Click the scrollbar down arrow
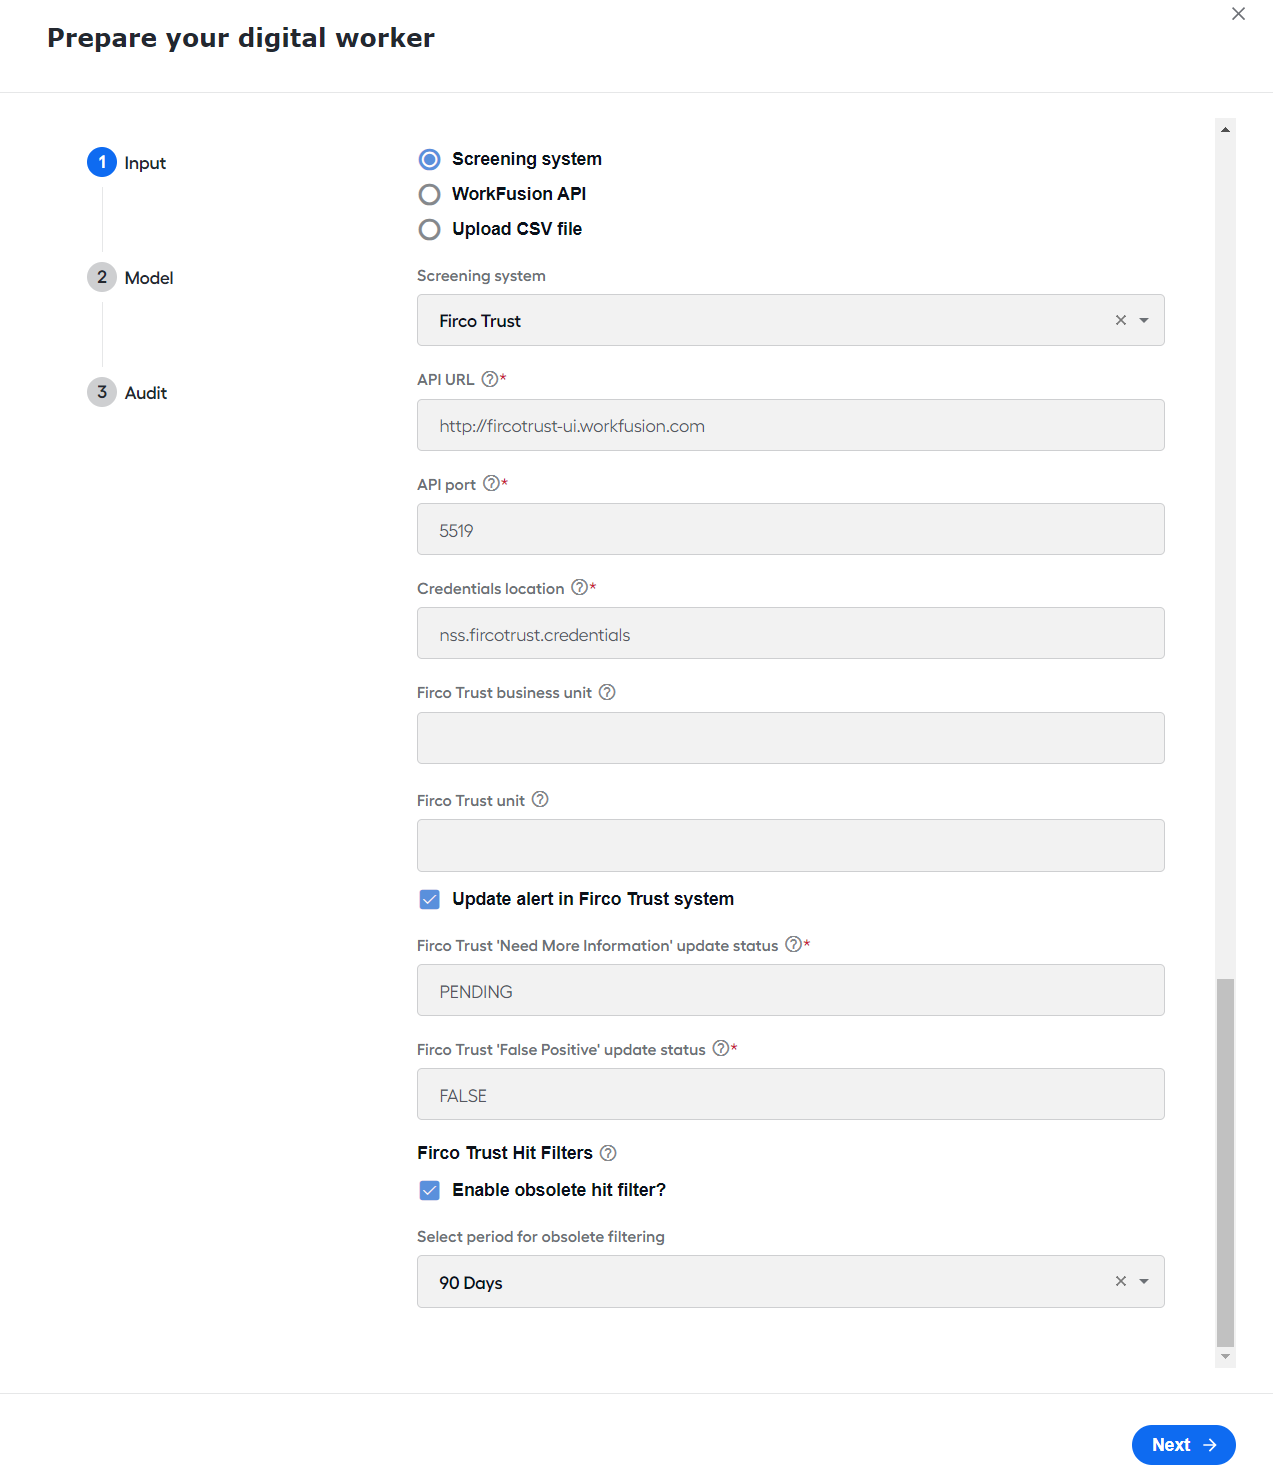 pyautogui.click(x=1225, y=1357)
